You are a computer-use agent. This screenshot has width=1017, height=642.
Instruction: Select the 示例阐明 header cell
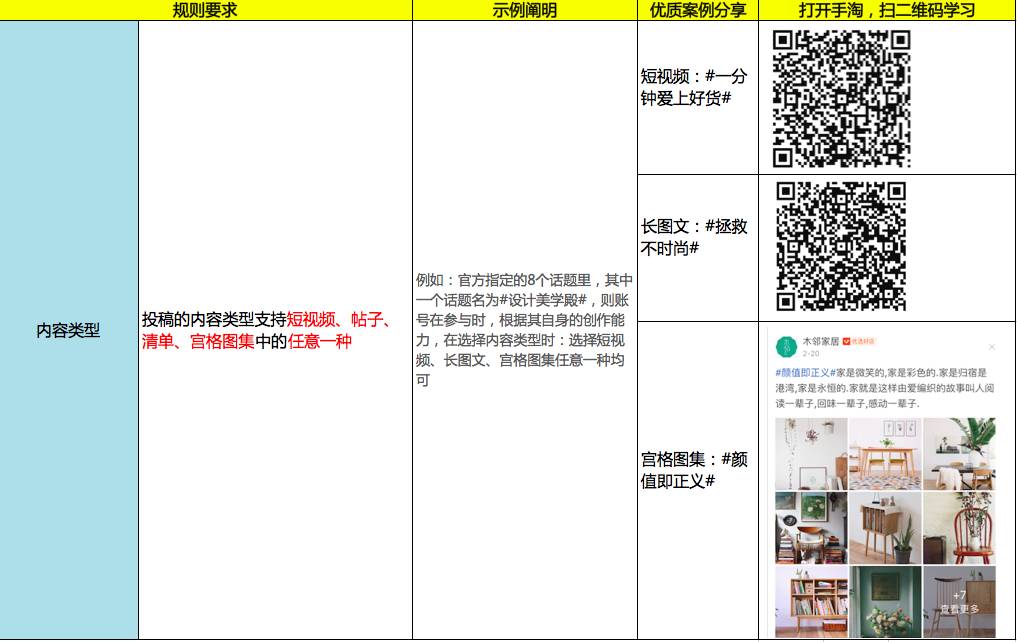524,10
